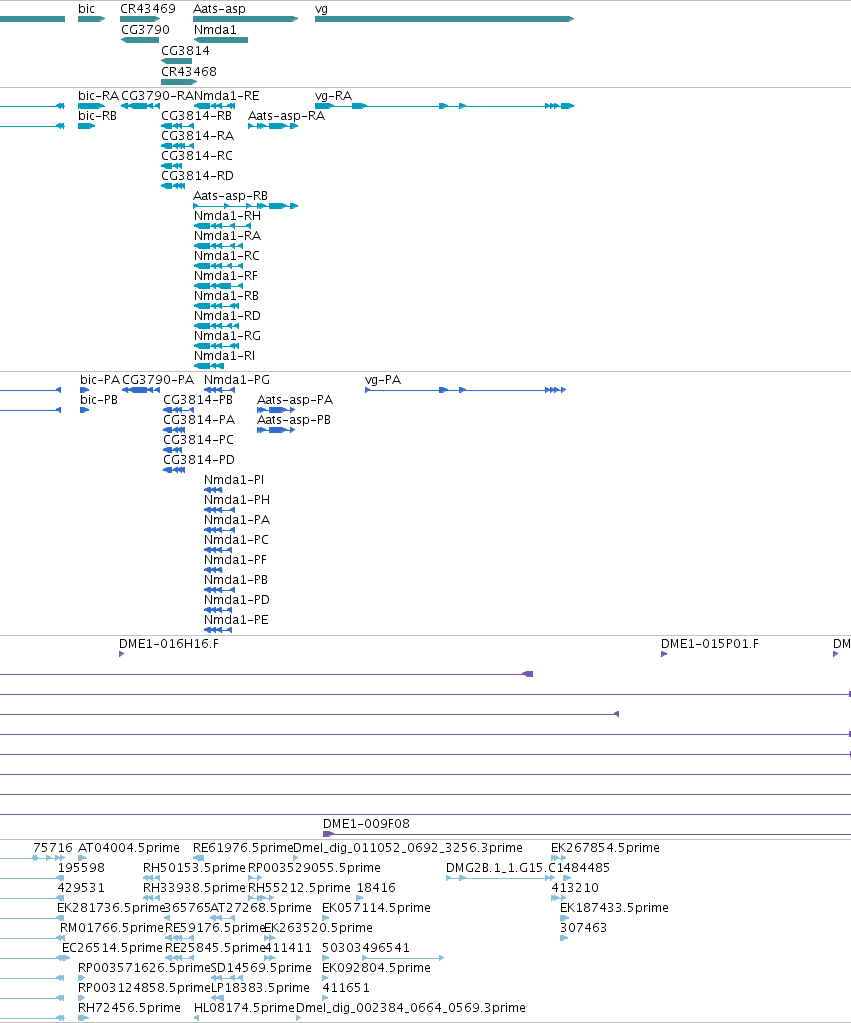The width and height of the screenshot is (851, 1023).
Task: Click transcript bic-RB label
Action: pos(97,116)
